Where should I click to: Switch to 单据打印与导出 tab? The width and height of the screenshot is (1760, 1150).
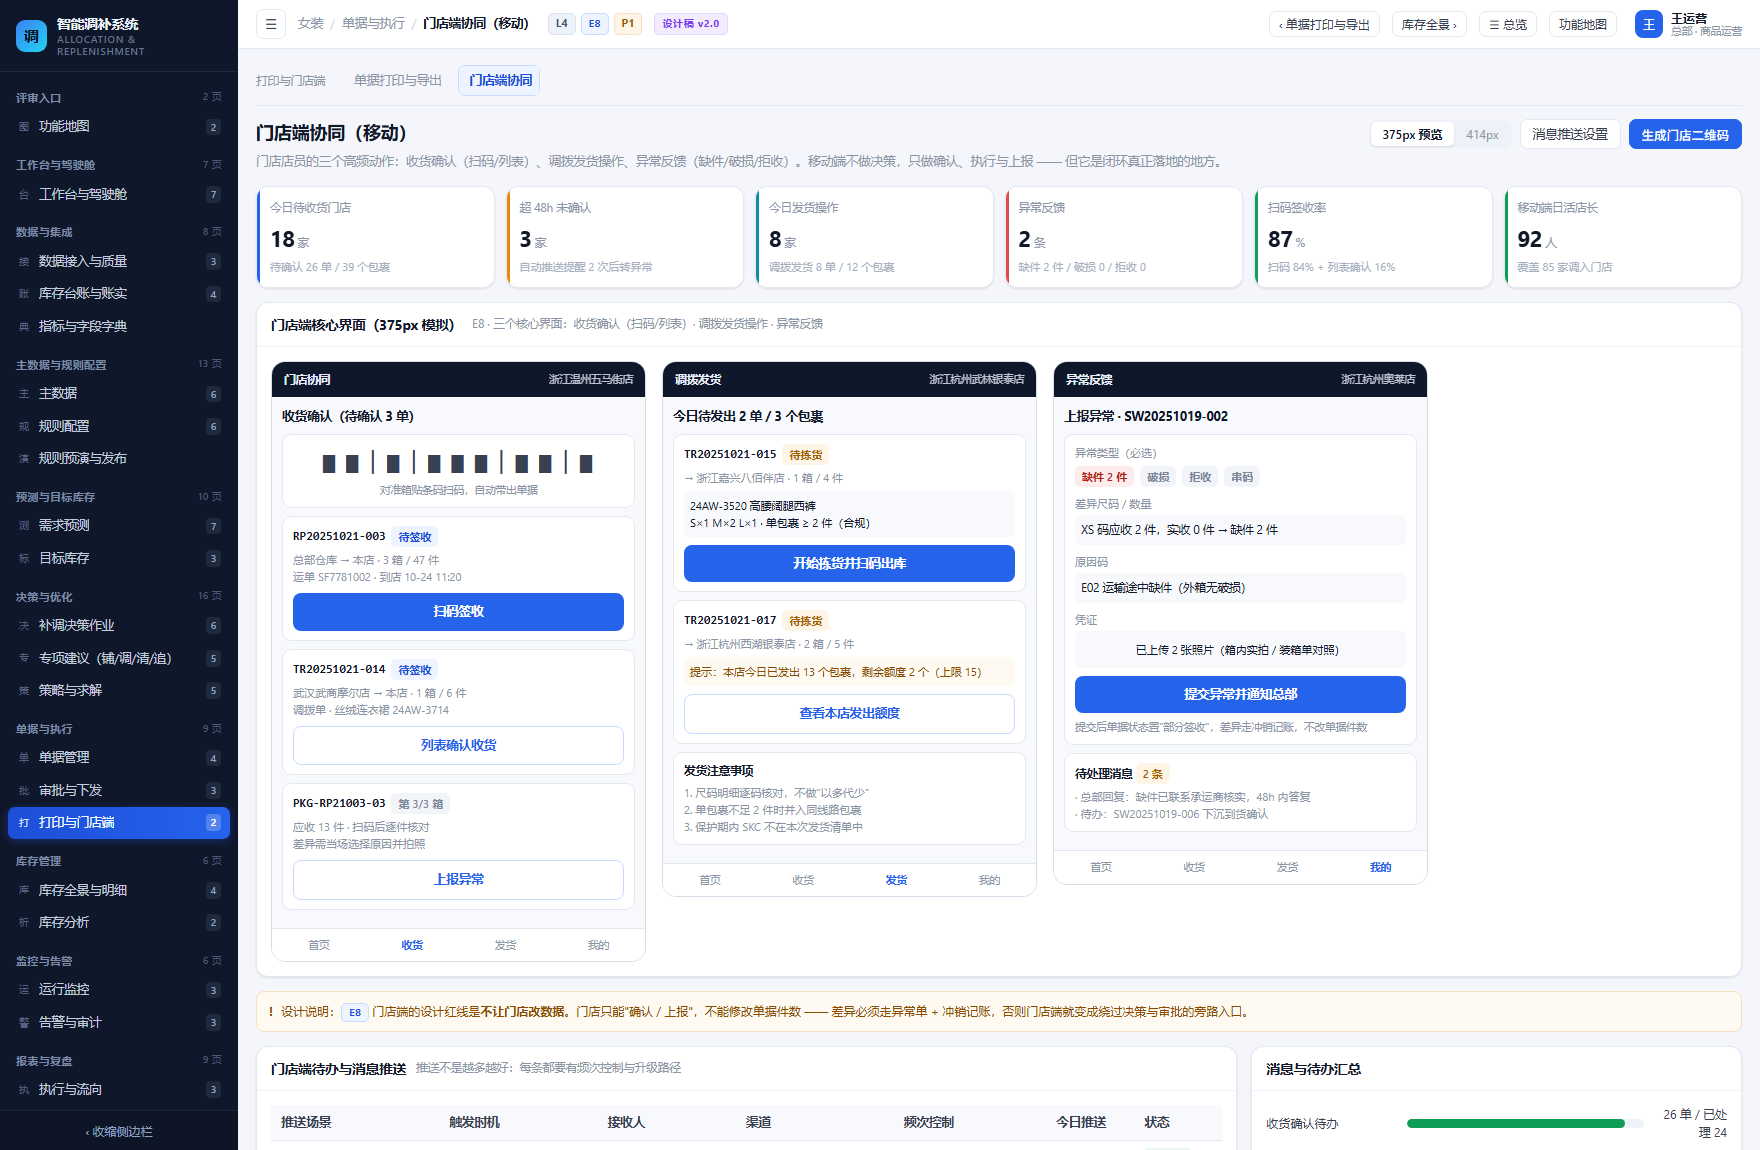398,80
